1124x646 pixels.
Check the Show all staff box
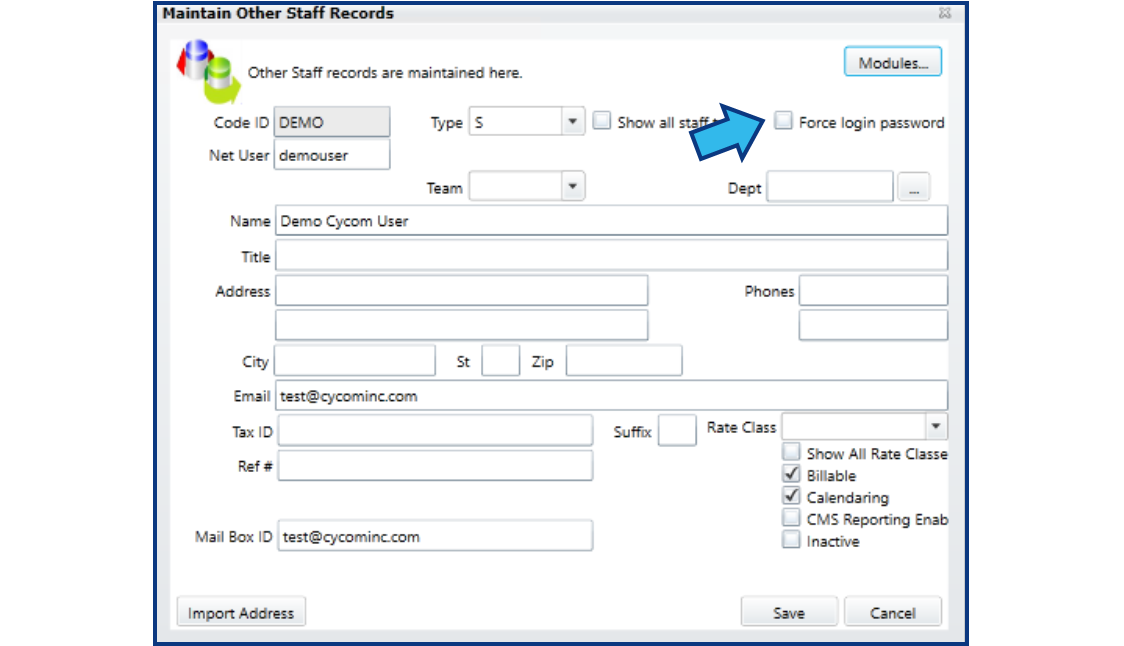coord(602,120)
